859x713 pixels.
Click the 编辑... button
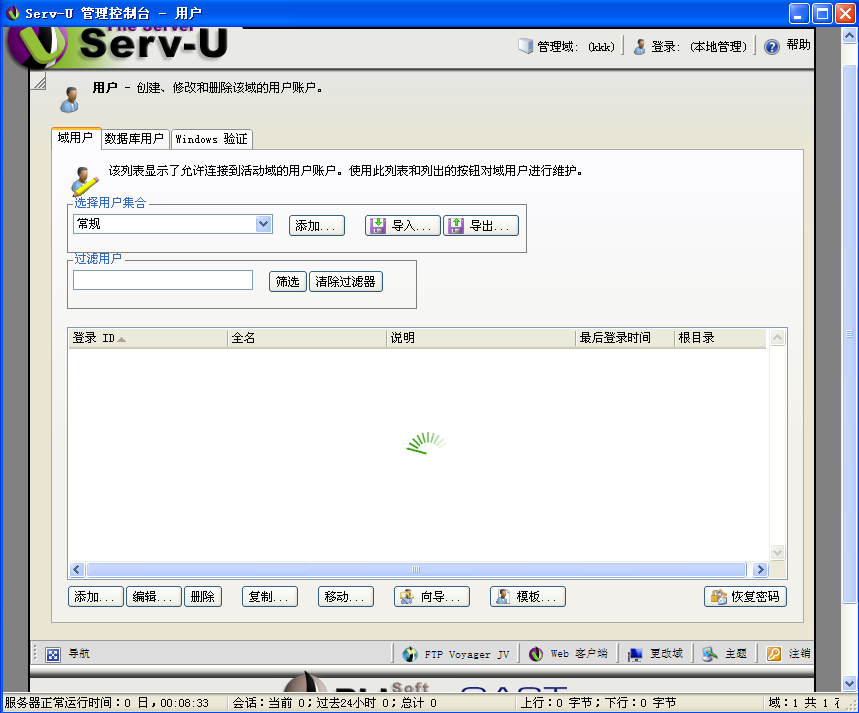pos(153,596)
